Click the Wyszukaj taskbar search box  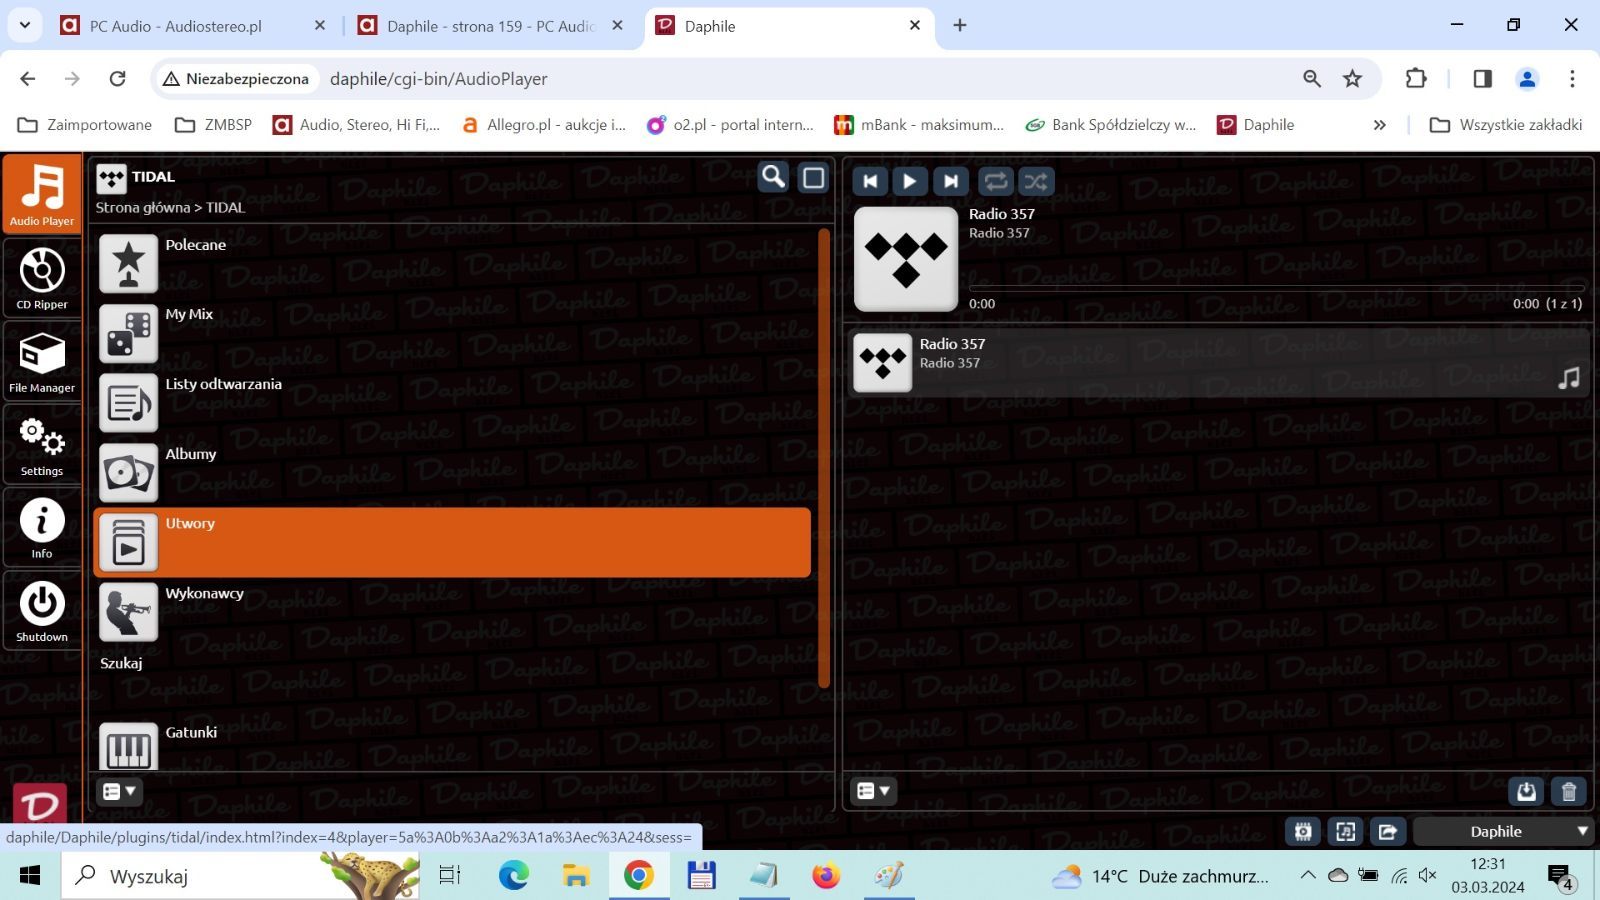click(240, 876)
